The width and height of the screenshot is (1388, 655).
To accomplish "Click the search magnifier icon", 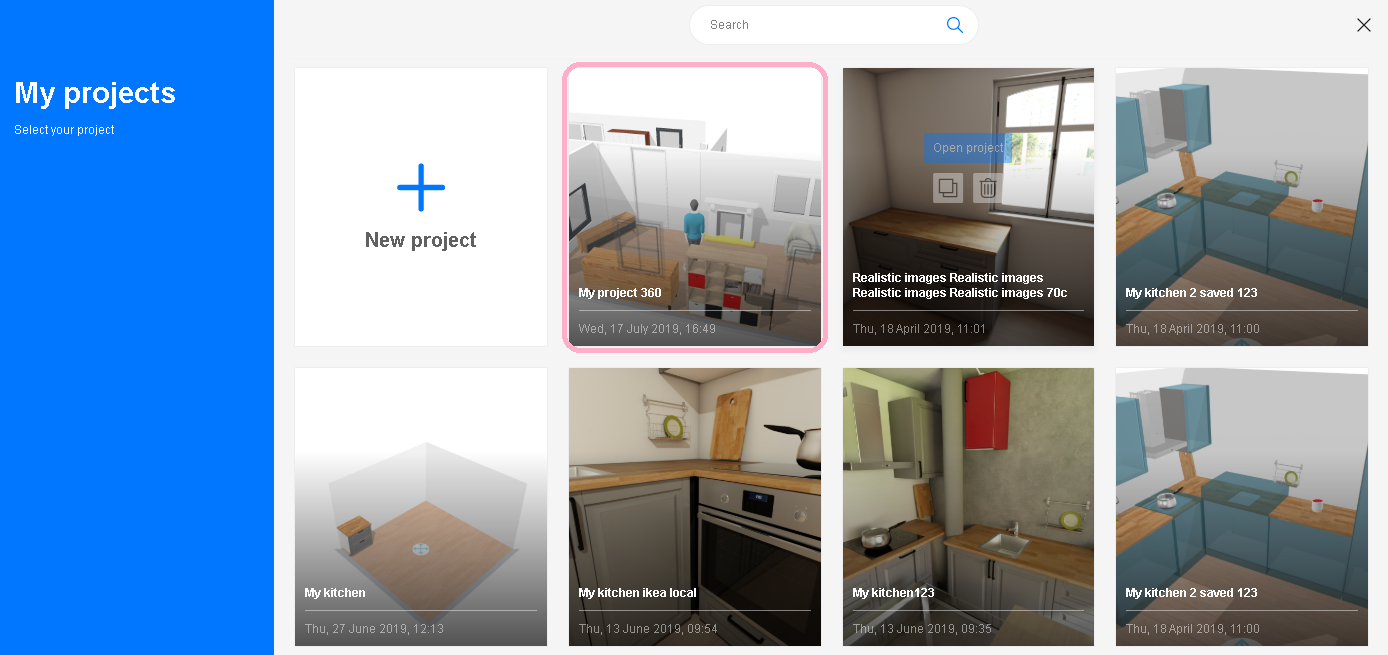I will pos(954,24).
